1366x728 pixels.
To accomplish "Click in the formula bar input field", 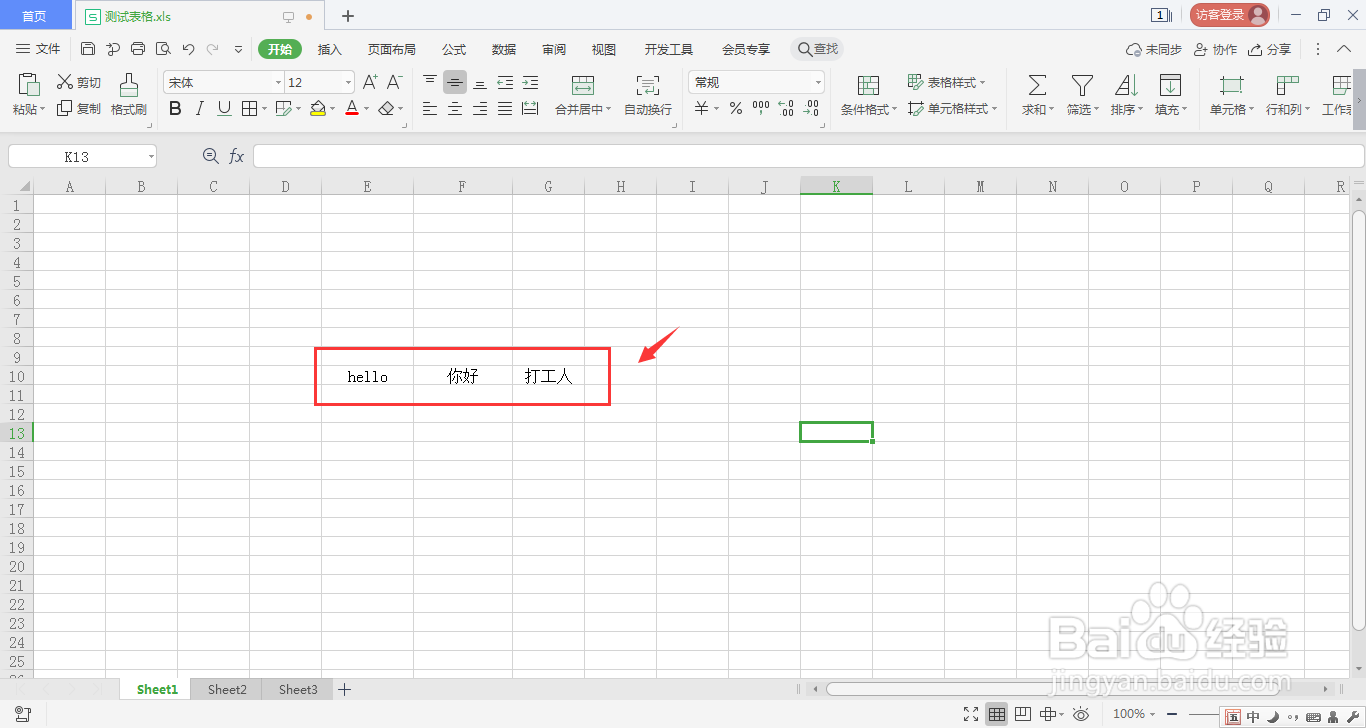I will coord(808,156).
